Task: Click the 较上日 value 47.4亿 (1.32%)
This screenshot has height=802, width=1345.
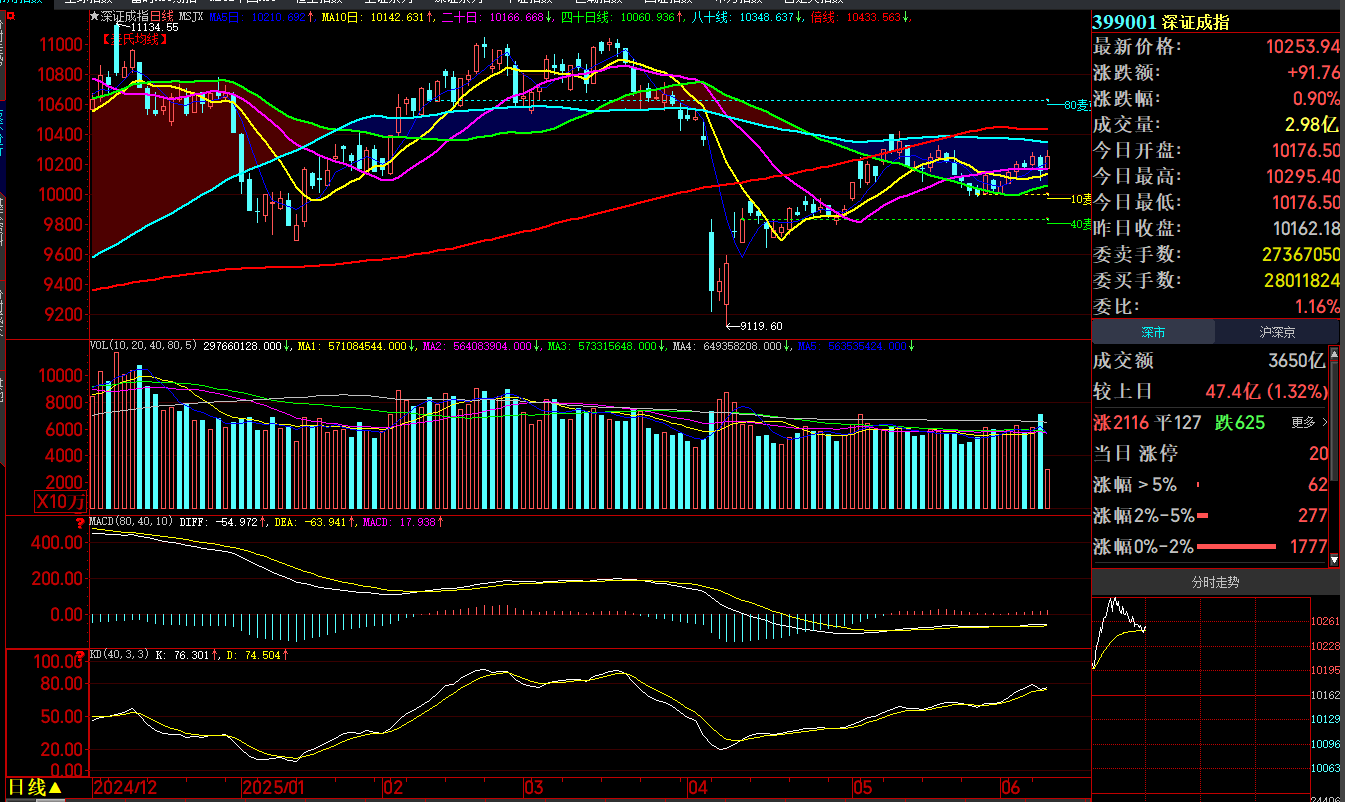Action: click(1266, 392)
